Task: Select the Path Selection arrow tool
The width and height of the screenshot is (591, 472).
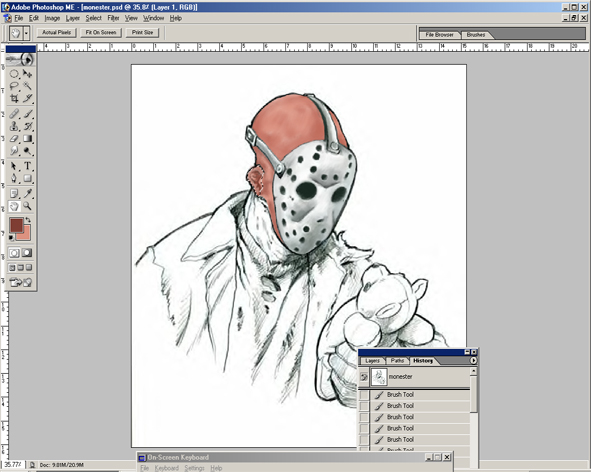Action: [14, 166]
